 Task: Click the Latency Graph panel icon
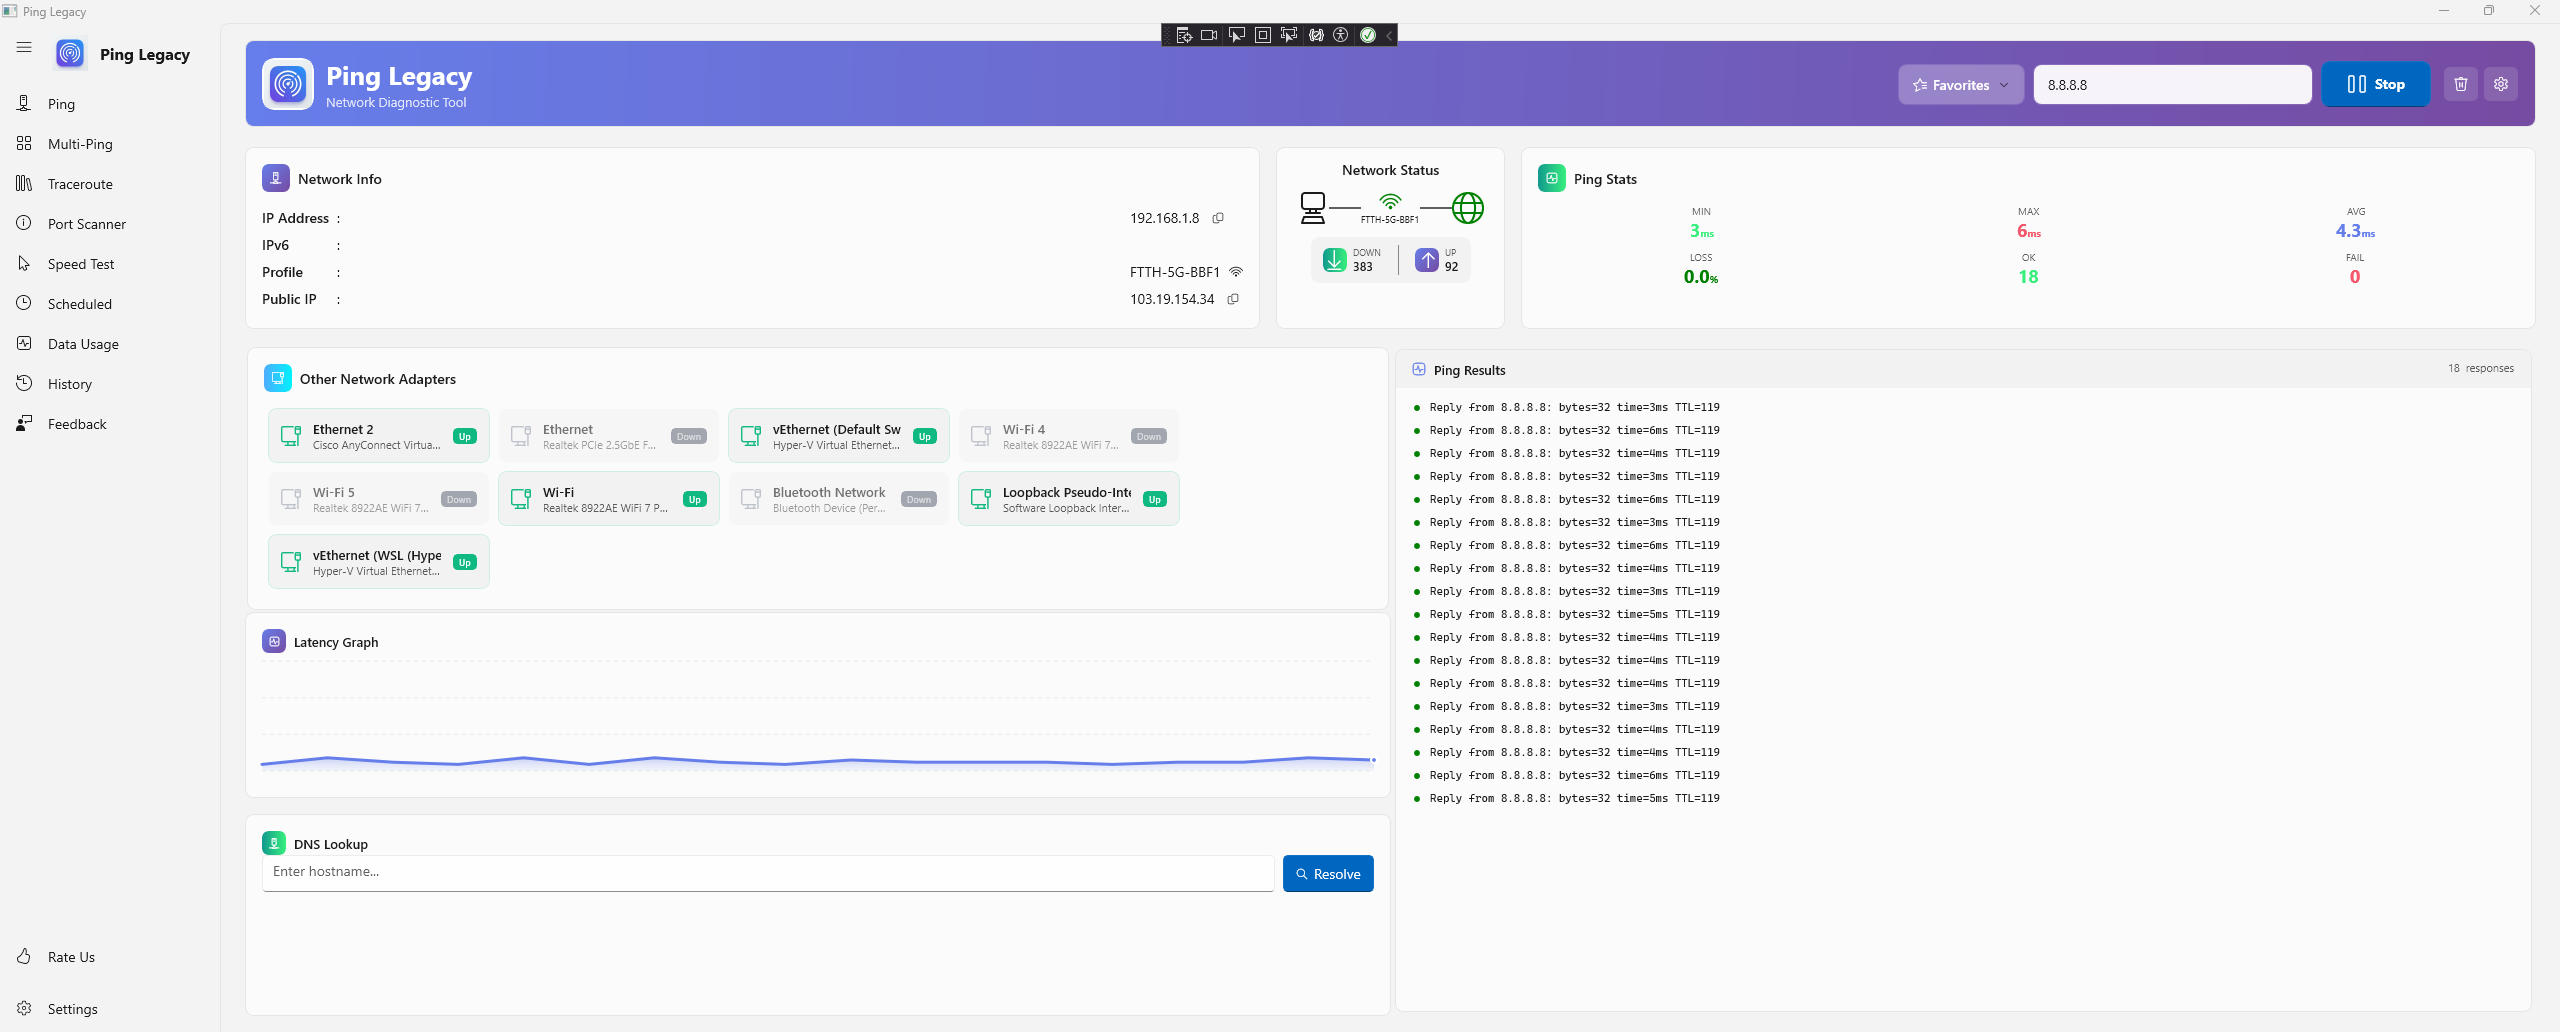click(x=274, y=641)
